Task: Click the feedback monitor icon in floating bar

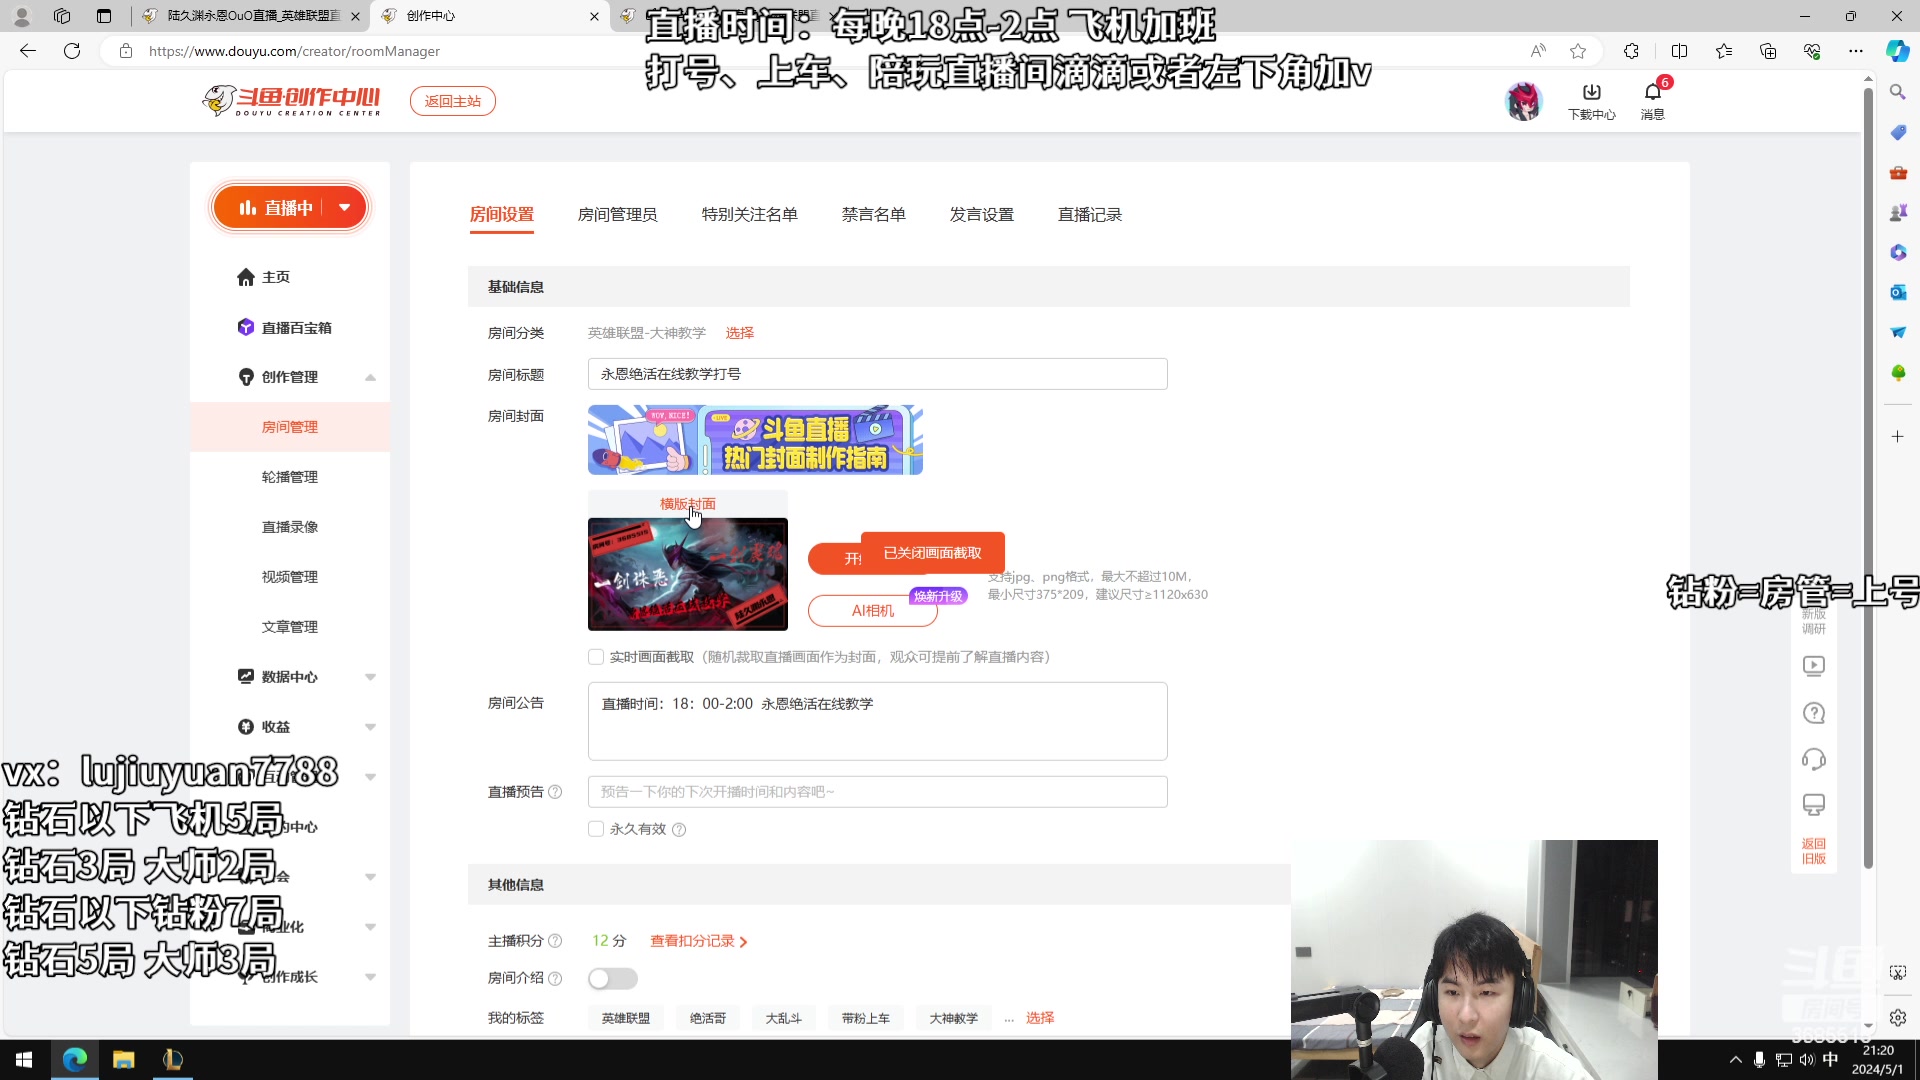Action: click(1813, 805)
